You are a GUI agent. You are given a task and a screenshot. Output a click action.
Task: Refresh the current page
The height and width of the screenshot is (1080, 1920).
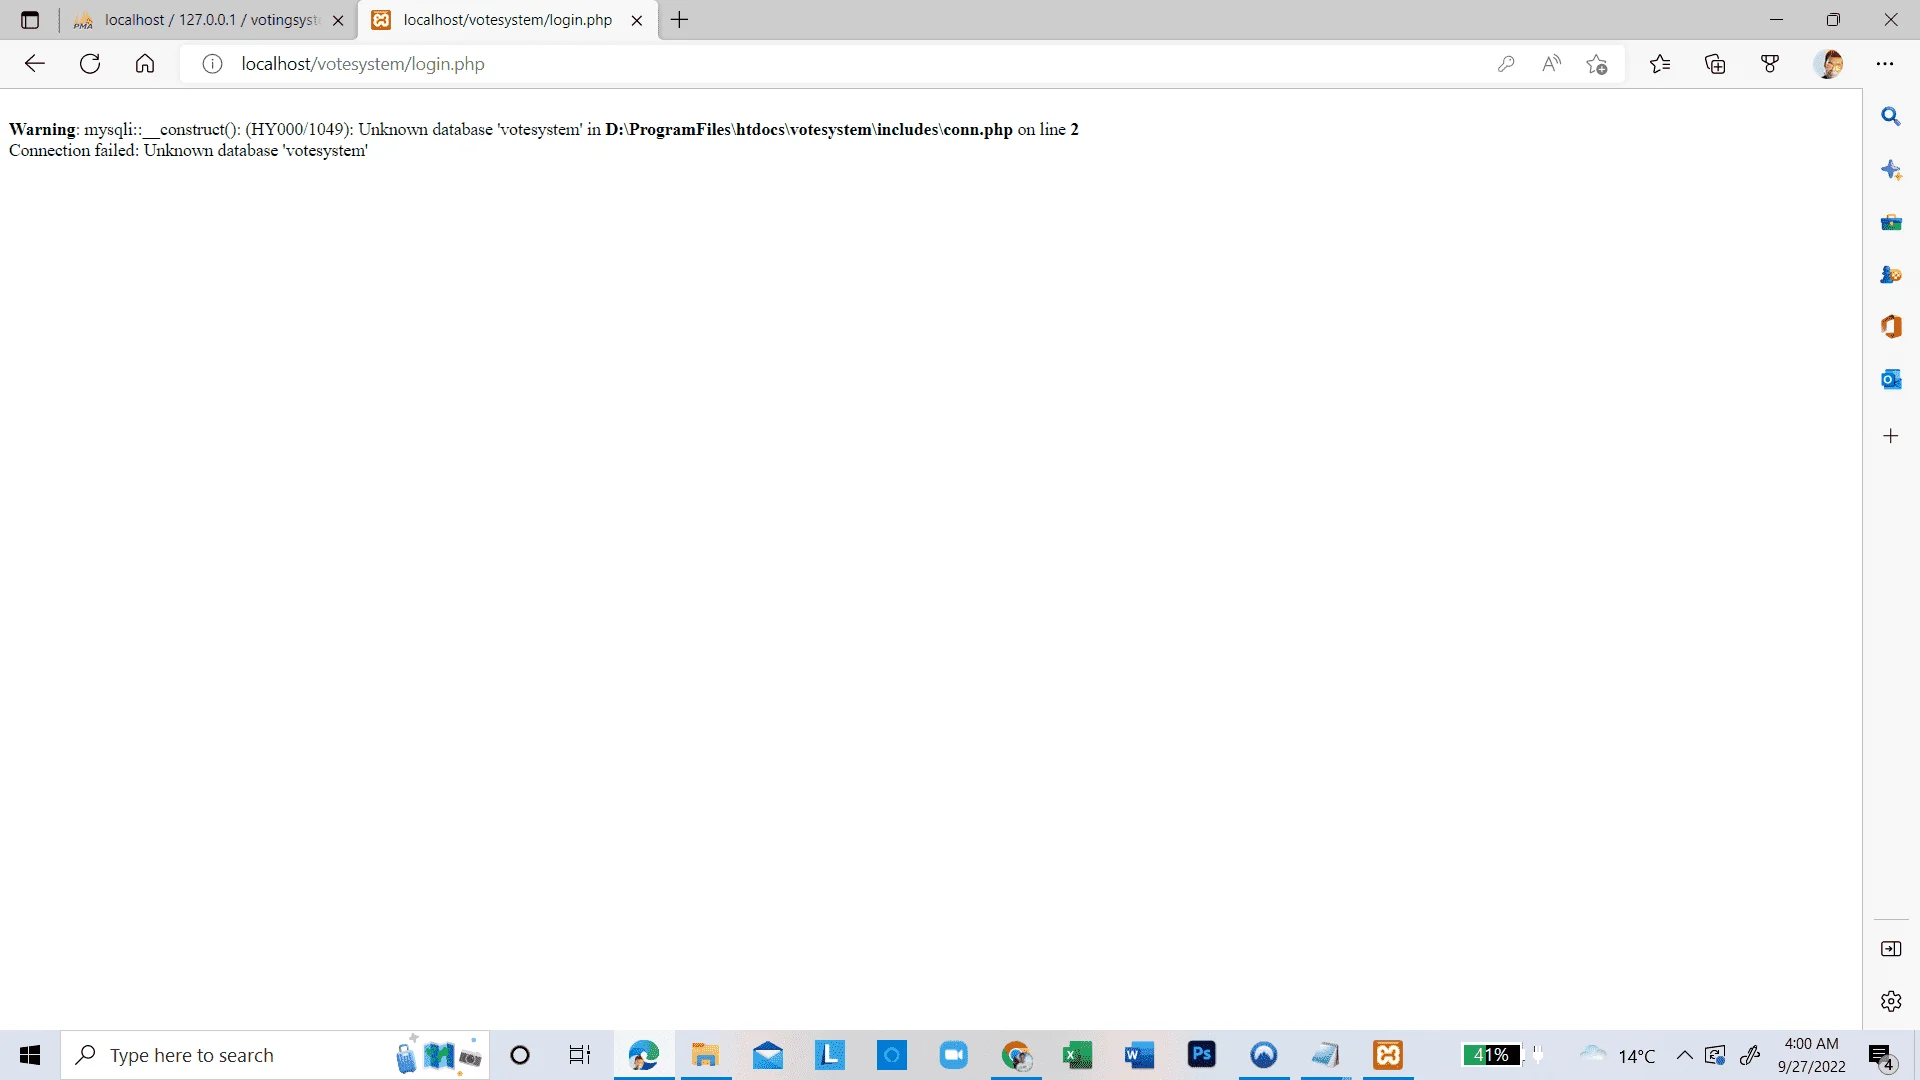(90, 64)
